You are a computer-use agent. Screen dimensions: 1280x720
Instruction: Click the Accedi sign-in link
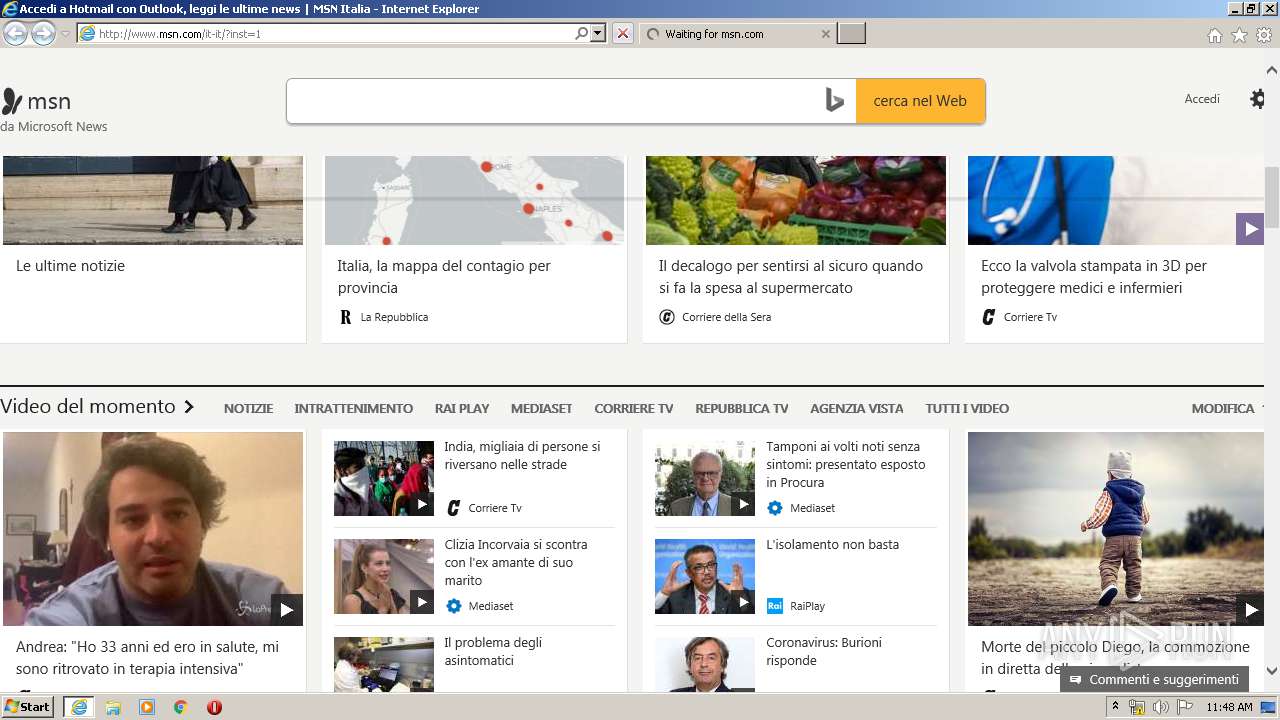(1202, 98)
